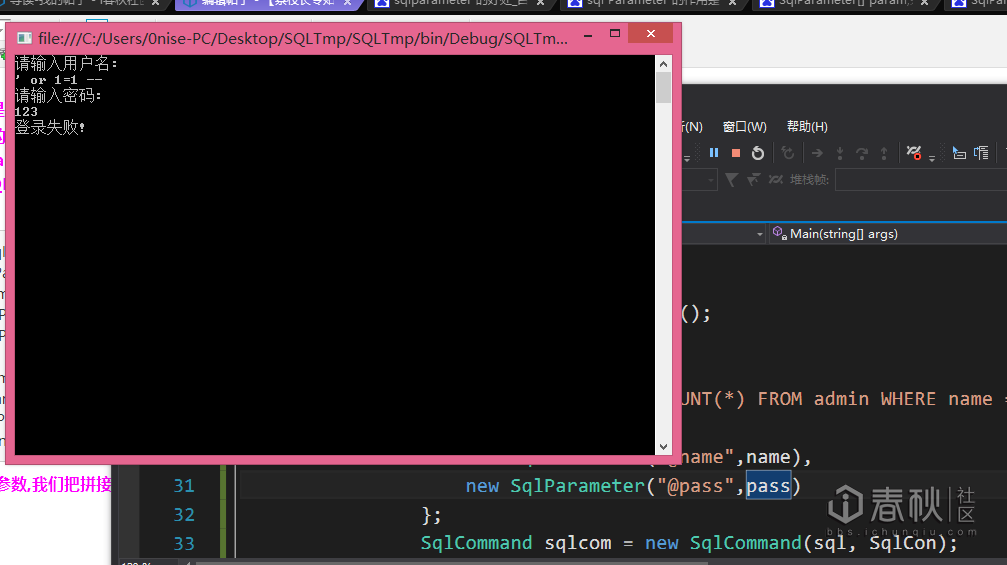Click the Step Over icon

coord(862,153)
